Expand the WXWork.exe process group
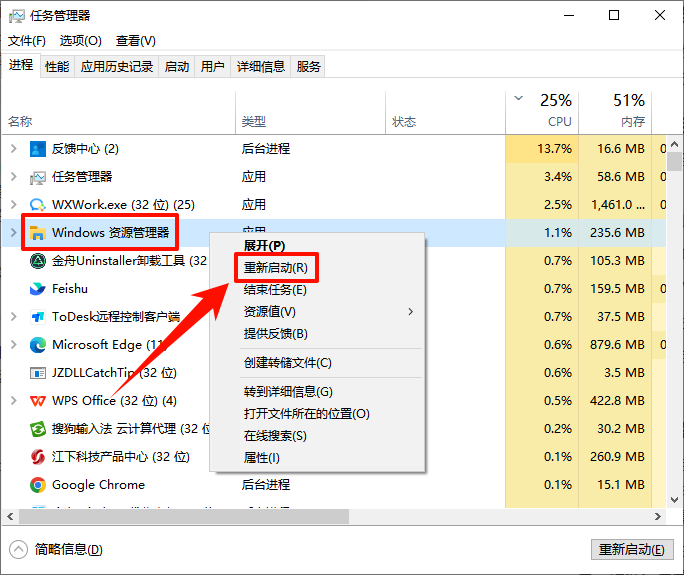The image size is (684, 575). 14,205
